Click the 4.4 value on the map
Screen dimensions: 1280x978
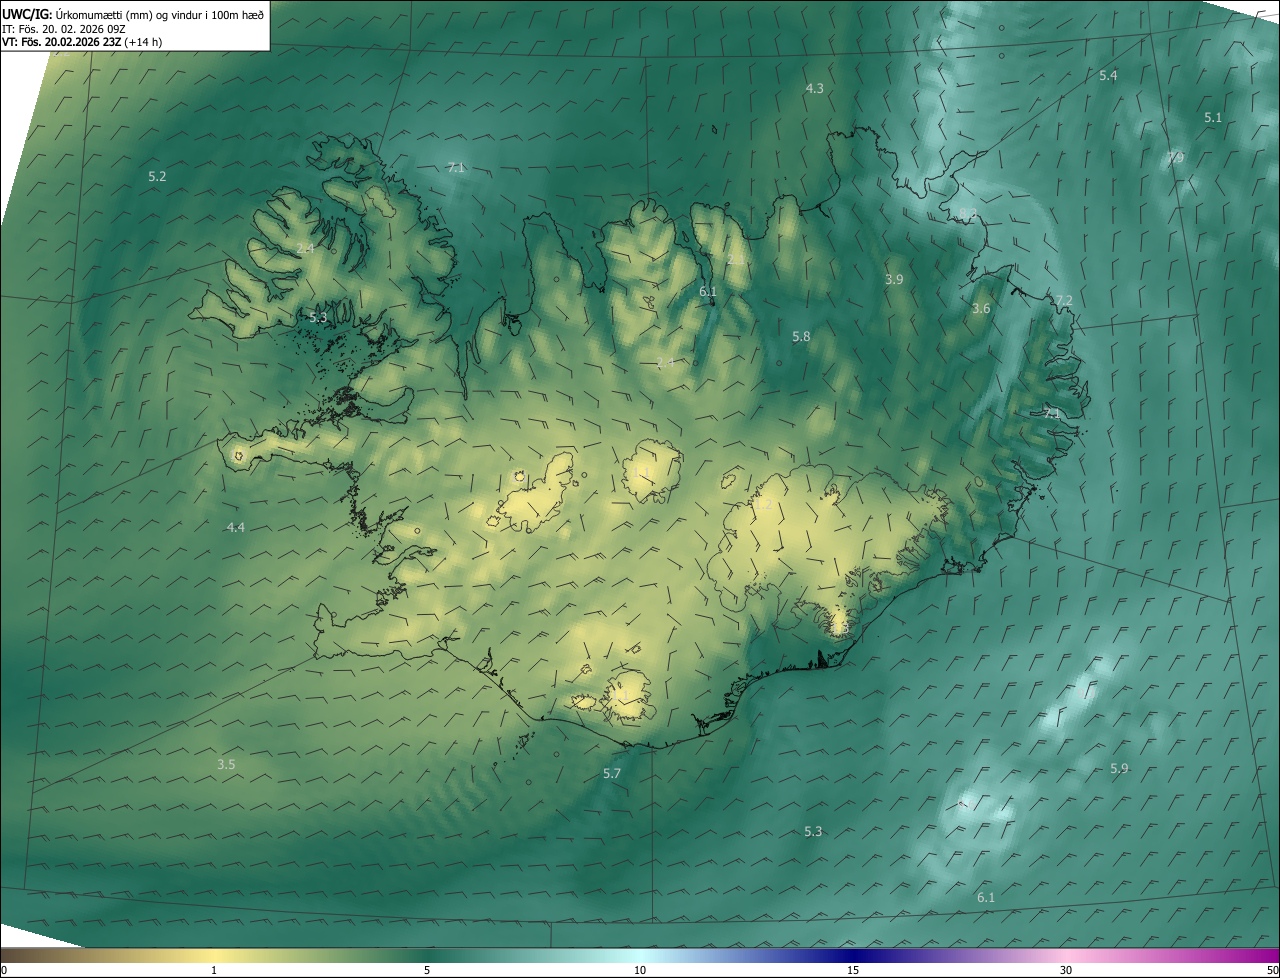click(235, 527)
